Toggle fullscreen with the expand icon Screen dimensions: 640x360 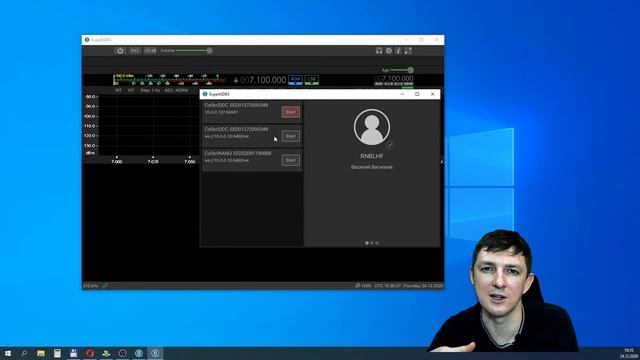click(x=408, y=51)
